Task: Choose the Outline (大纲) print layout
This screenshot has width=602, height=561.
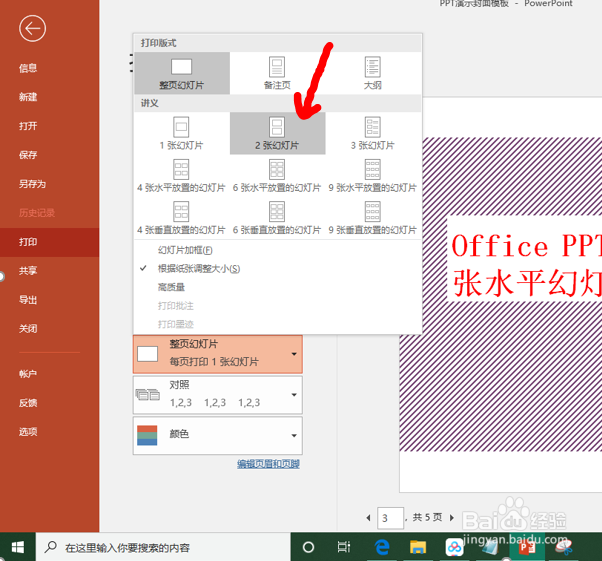Action: tap(373, 73)
